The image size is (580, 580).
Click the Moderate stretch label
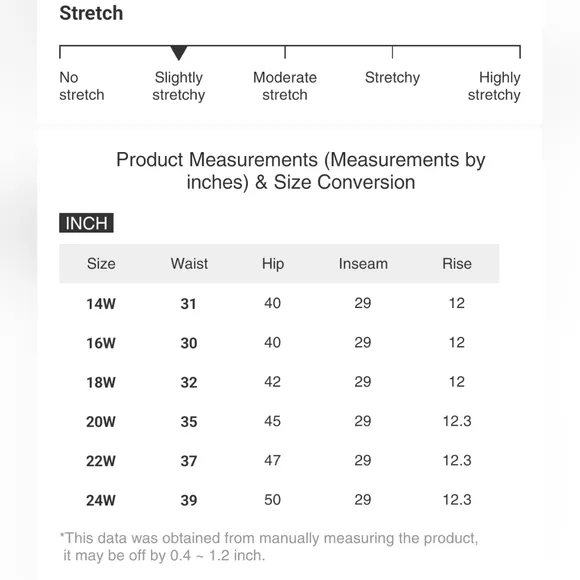click(x=285, y=86)
